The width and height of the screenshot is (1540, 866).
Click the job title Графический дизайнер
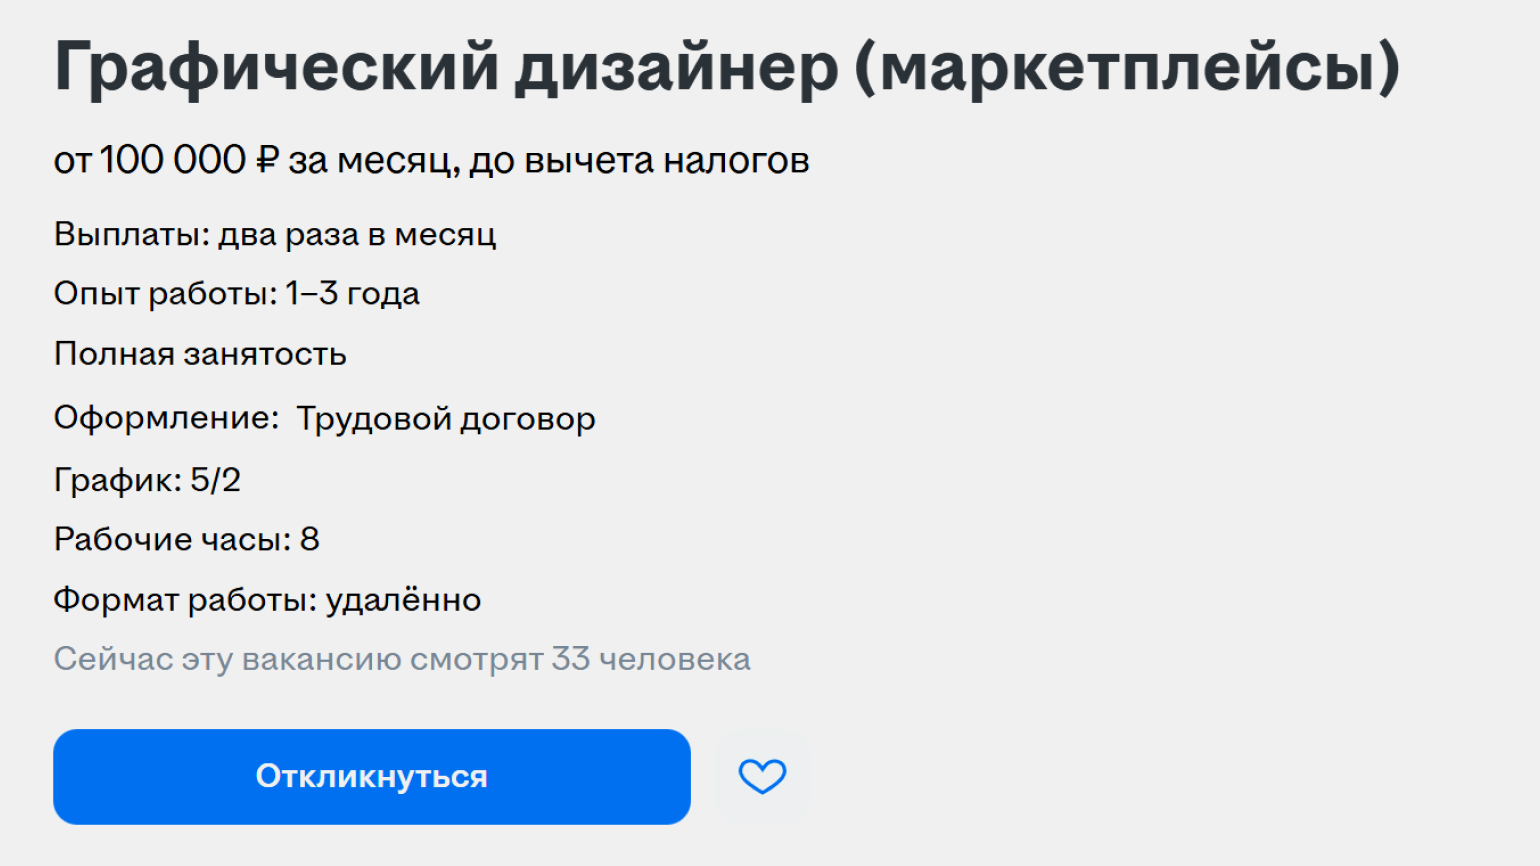click(x=445, y=68)
